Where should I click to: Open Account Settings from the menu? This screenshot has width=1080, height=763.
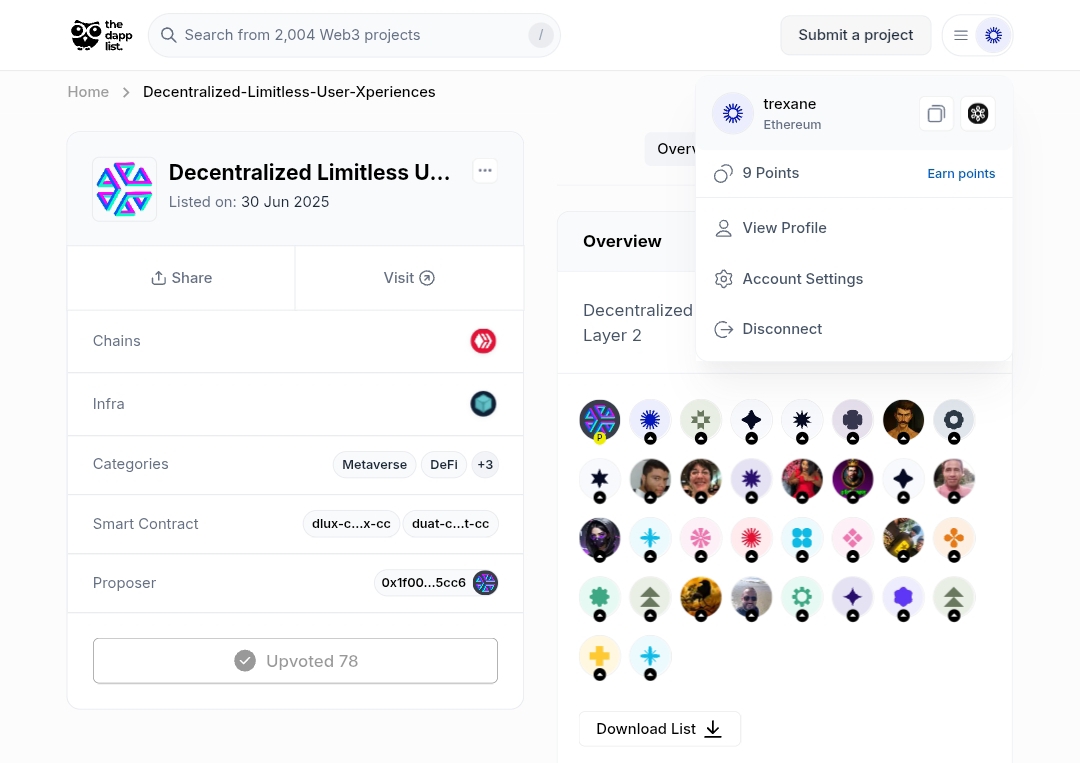pyautogui.click(x=854, y=279)
